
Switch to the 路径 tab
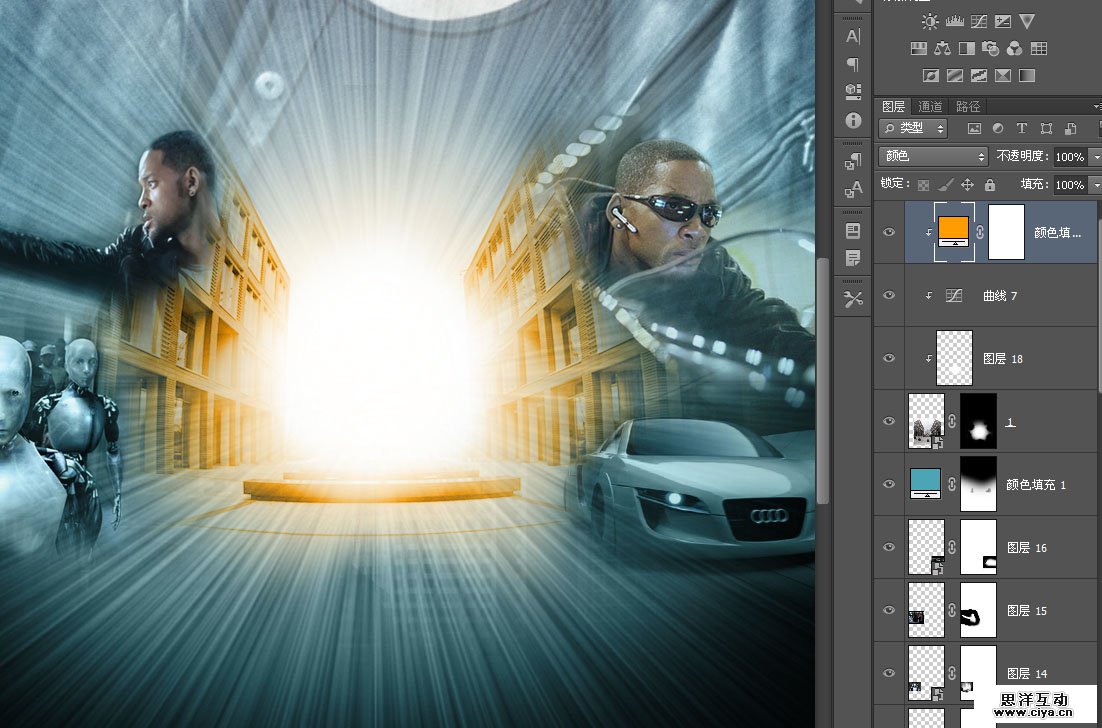967,106
